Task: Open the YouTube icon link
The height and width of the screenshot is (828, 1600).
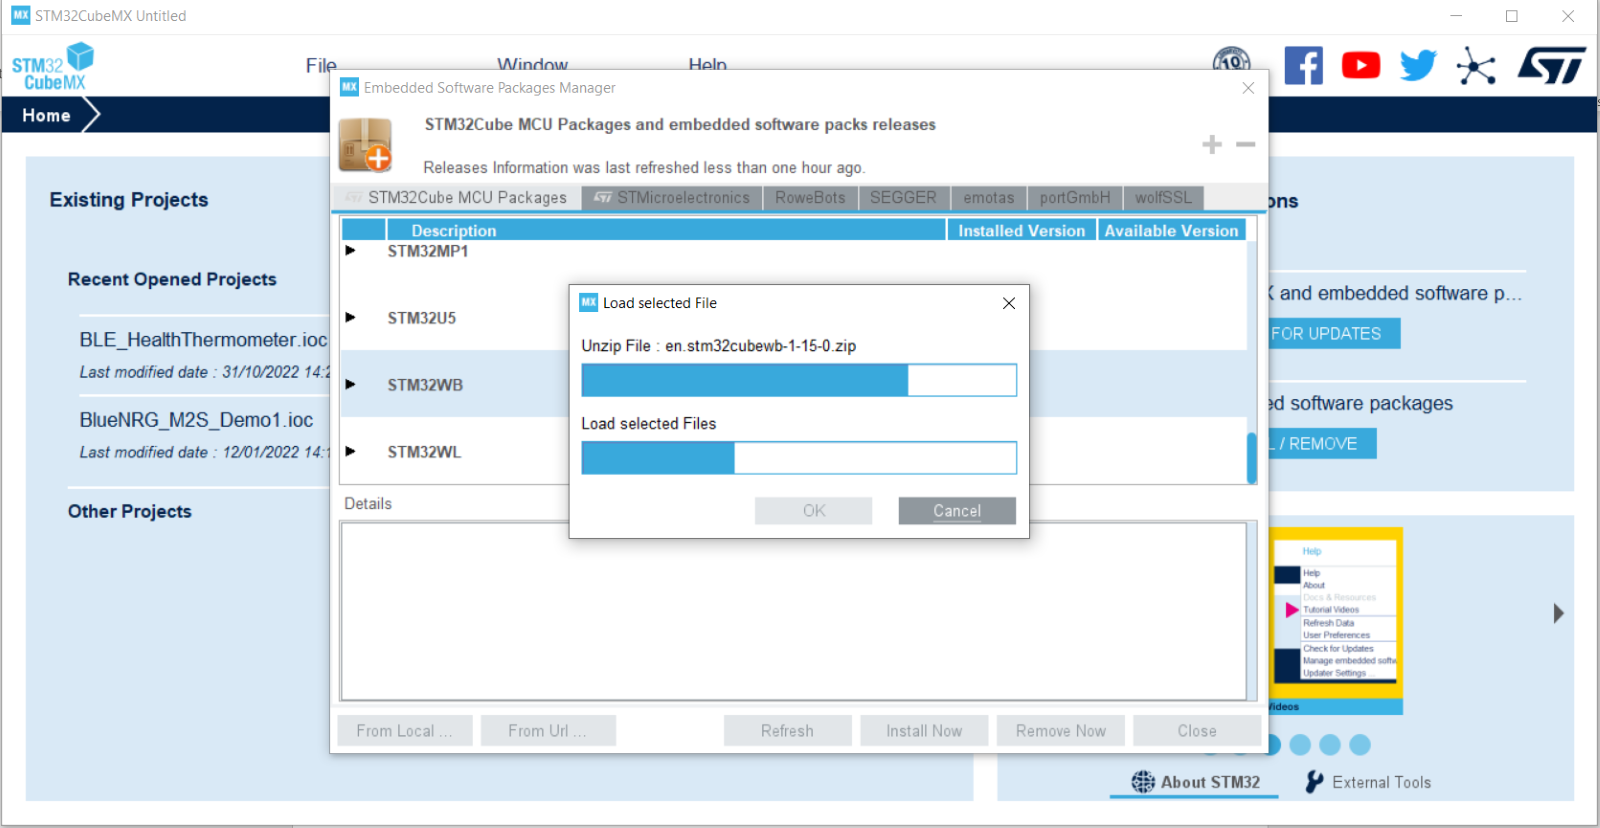Action: pos(1360,66)
